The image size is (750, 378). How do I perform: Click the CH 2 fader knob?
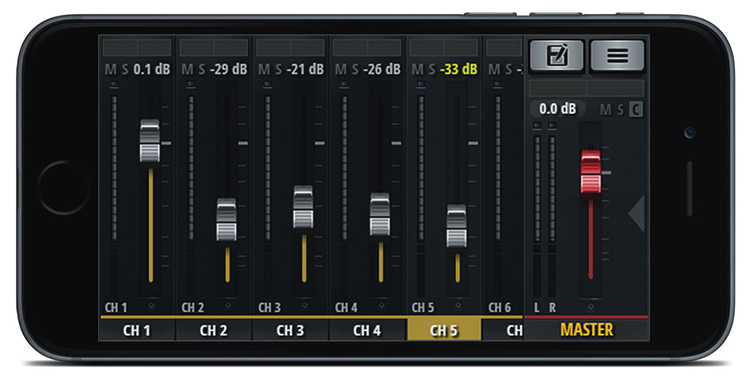pyautogui.click(x=226, y=220)
